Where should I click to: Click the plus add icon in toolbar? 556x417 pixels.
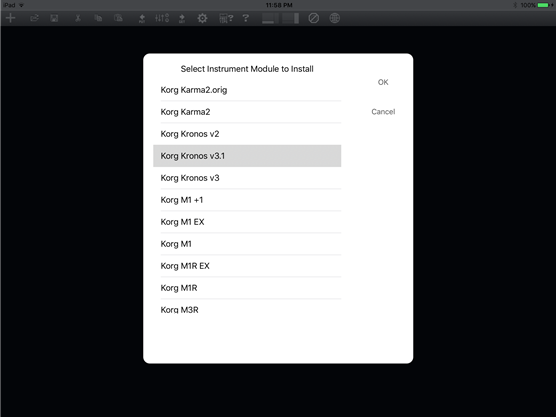(x=11, y=18)
